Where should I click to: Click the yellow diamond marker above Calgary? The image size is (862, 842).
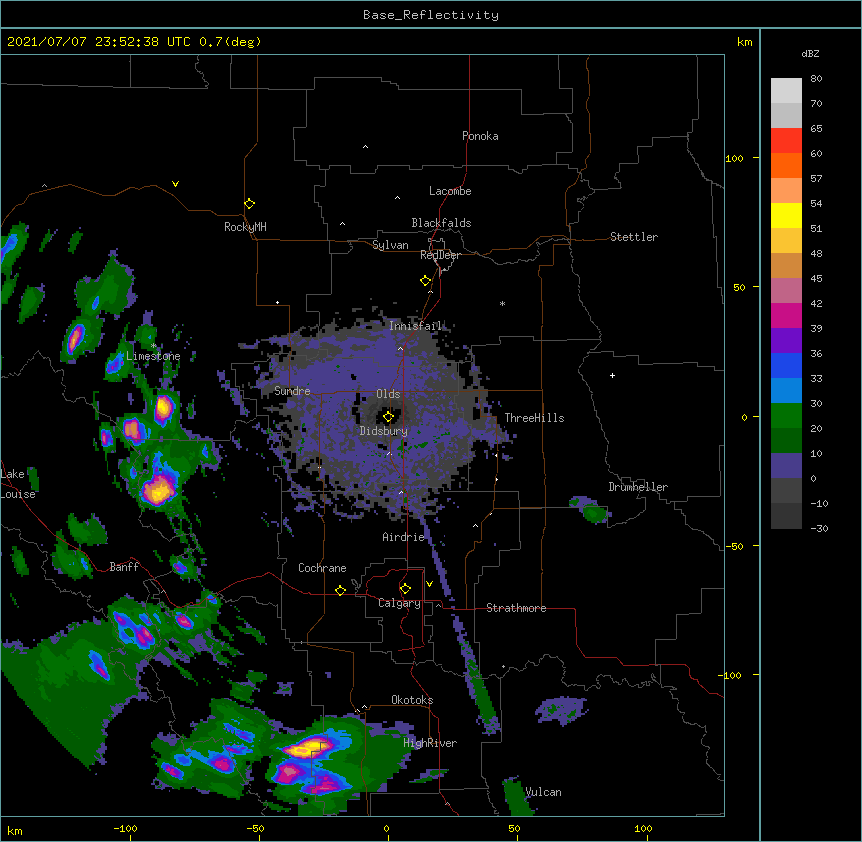pos(405,589)
